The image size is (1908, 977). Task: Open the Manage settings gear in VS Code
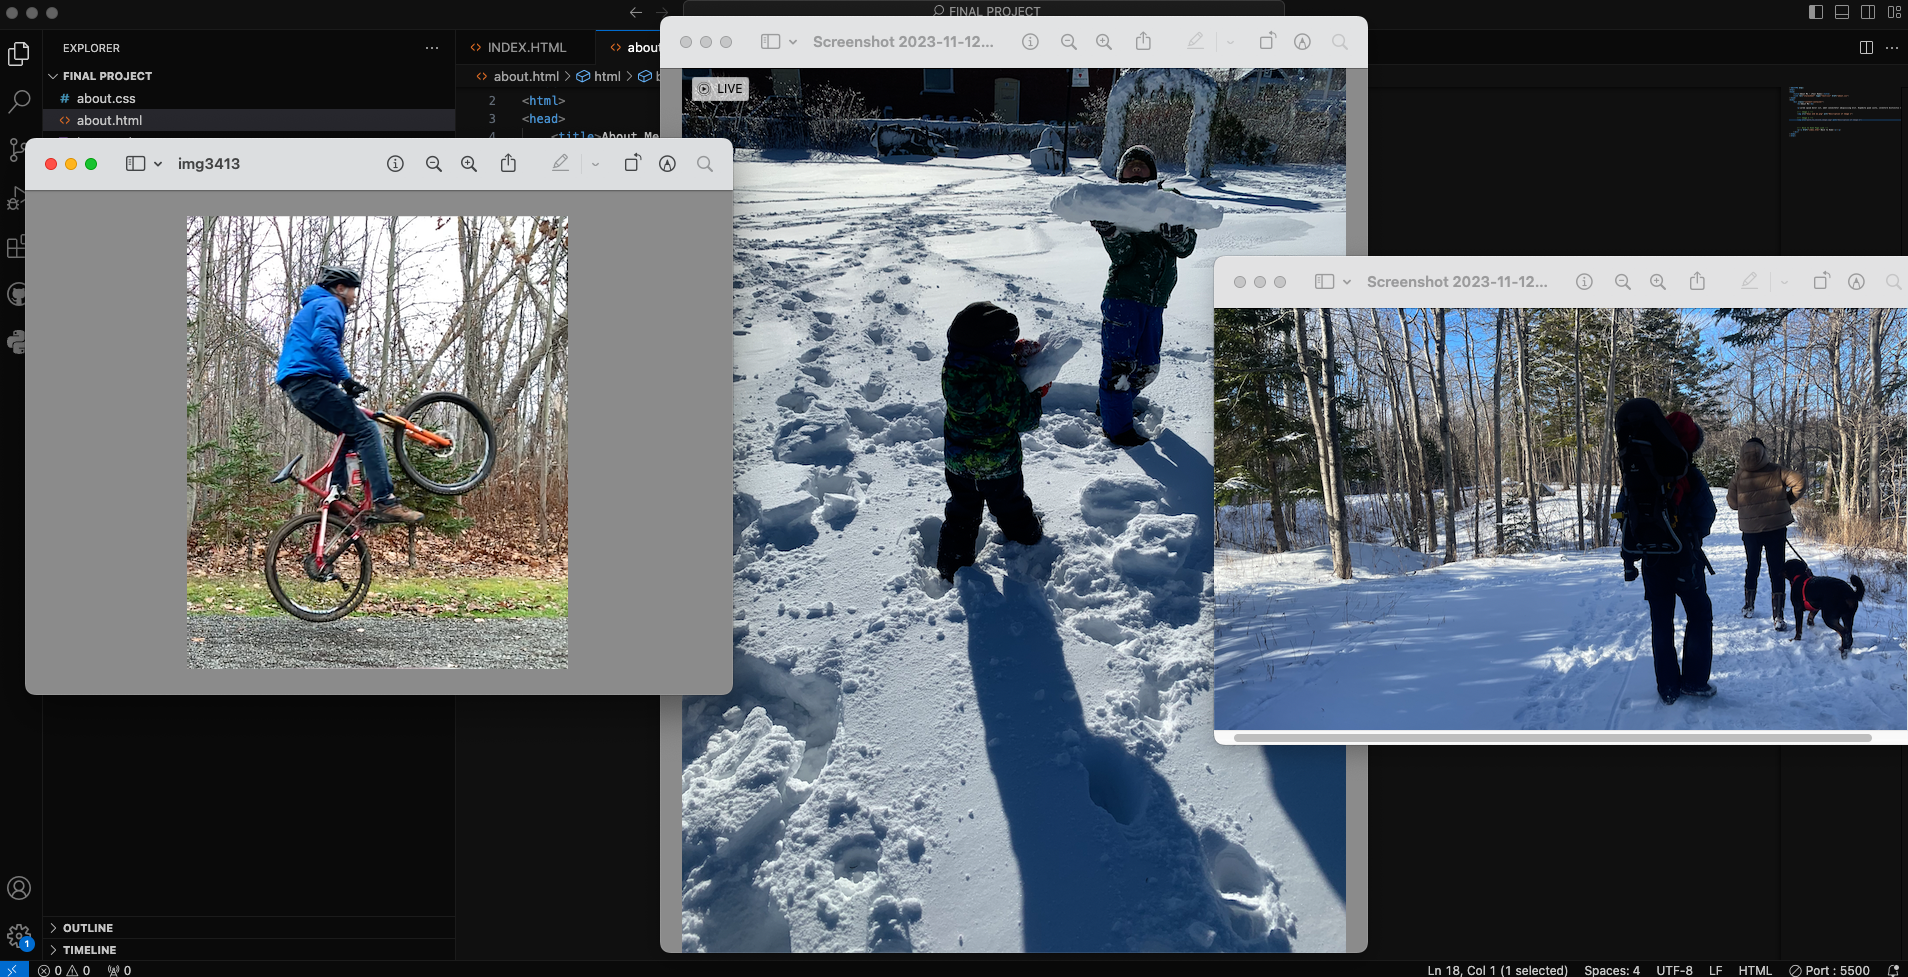(19, 936)
